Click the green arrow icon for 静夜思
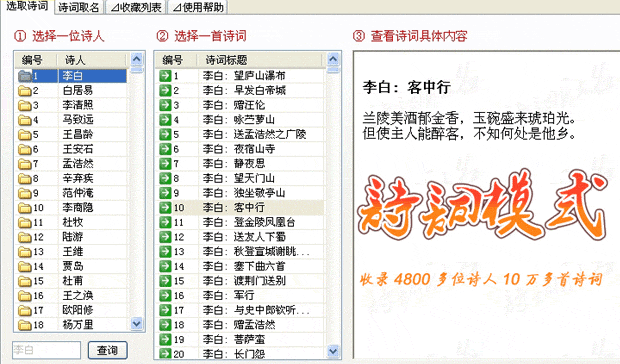 165,164
